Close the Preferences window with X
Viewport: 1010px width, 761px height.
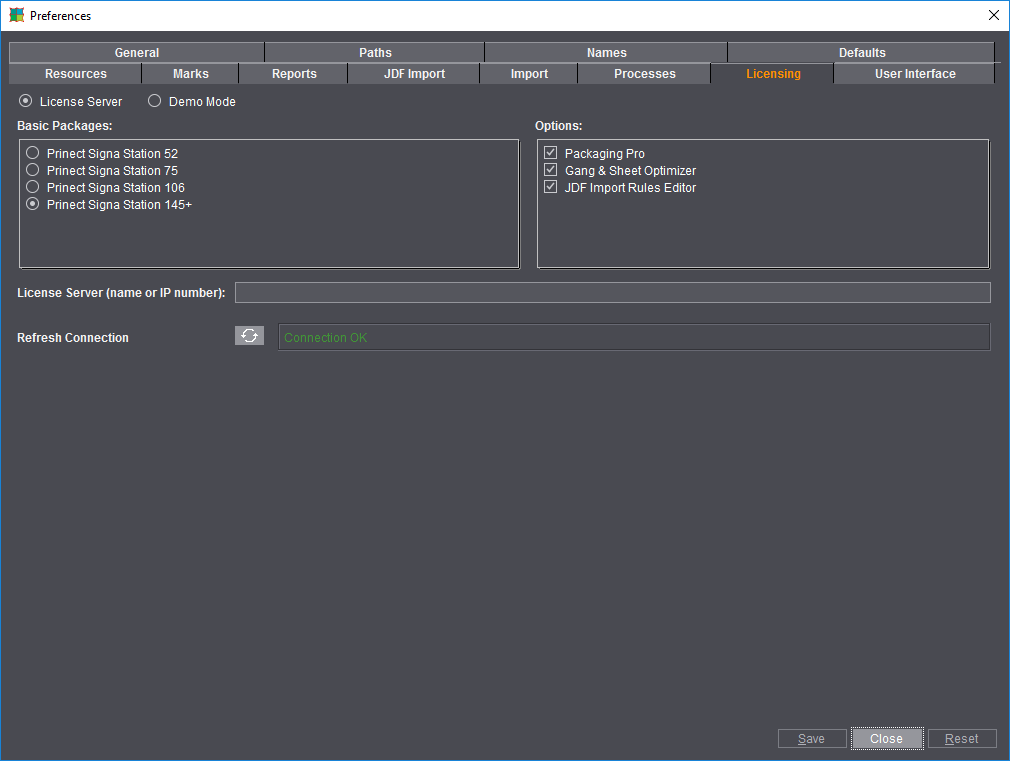pos(993,15)
